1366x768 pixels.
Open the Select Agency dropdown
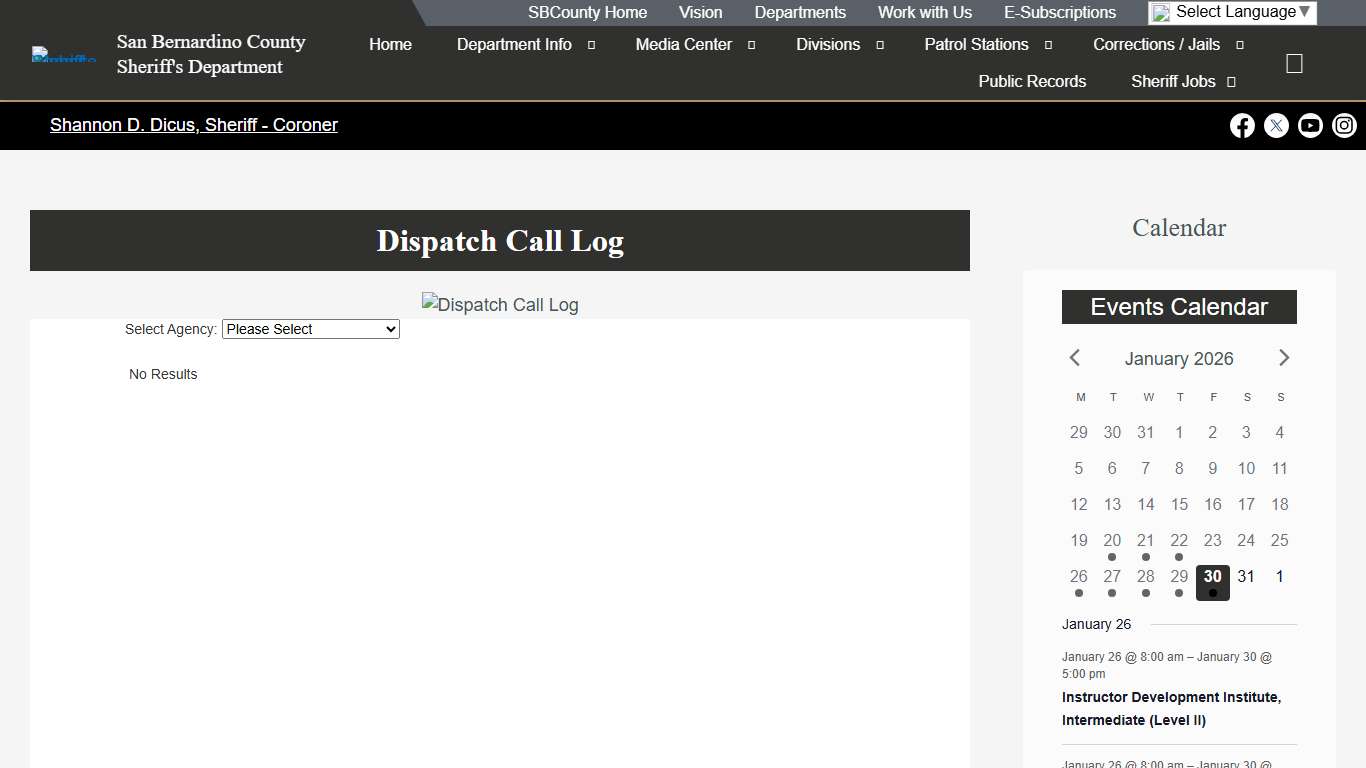click(310, 329)
